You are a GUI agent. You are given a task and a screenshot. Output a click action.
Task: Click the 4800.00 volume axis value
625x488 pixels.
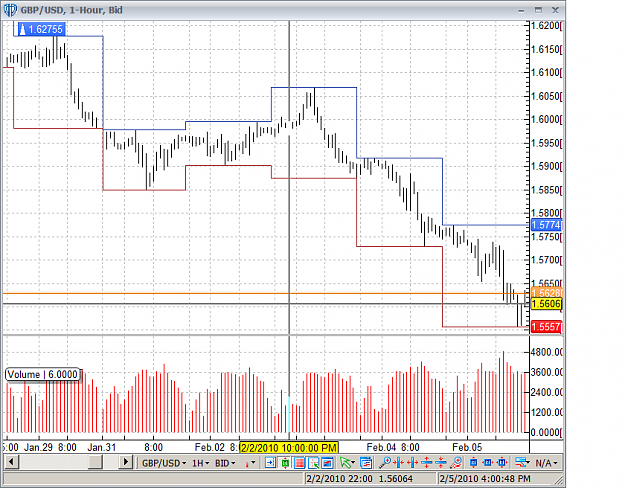(x=546, y=352)
